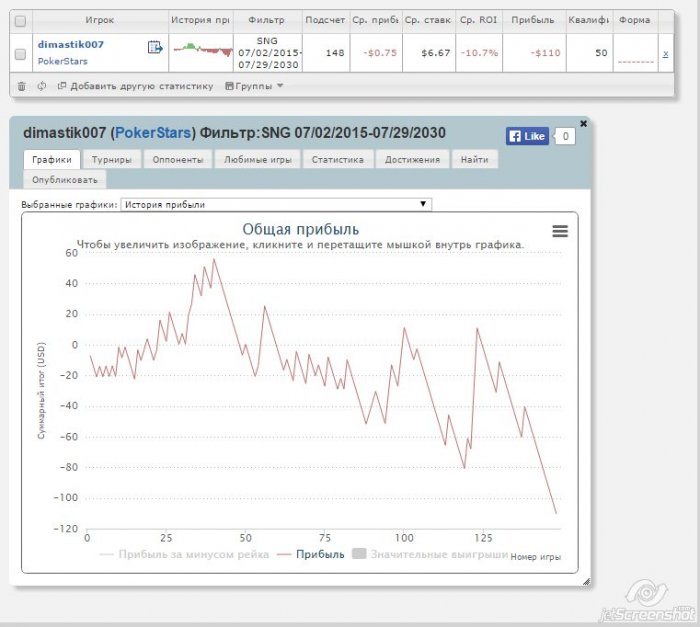Tick the dimastik007 row checkbox
Screen dimensions: 700x627
(21, 54)
